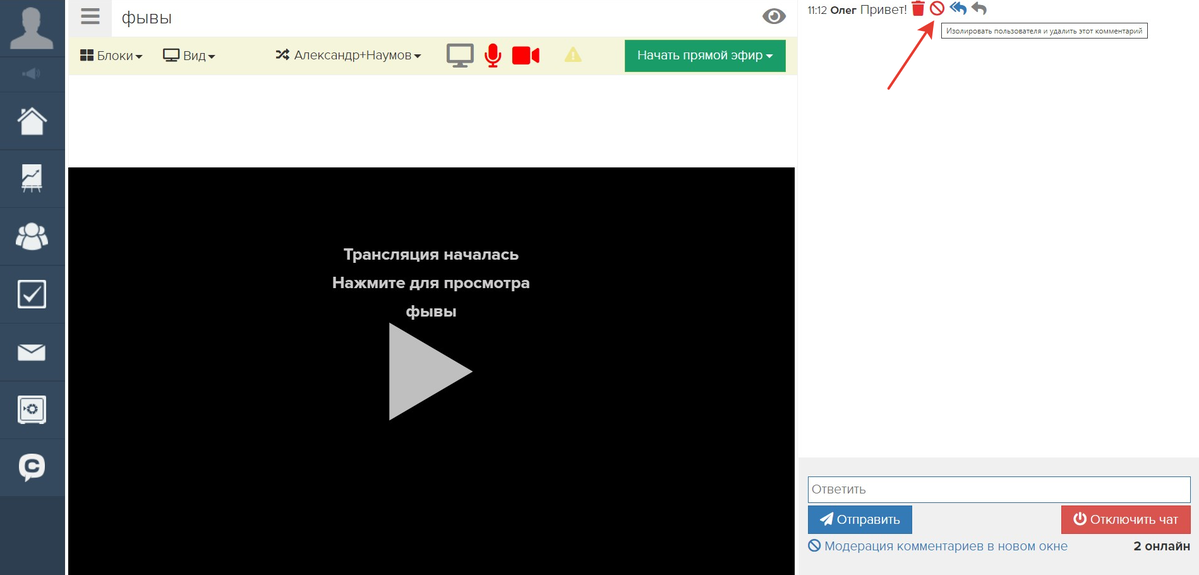This screenshot has width=1199, height=575.
Task: Click Отключить чат button
Action: [1126, 520]
